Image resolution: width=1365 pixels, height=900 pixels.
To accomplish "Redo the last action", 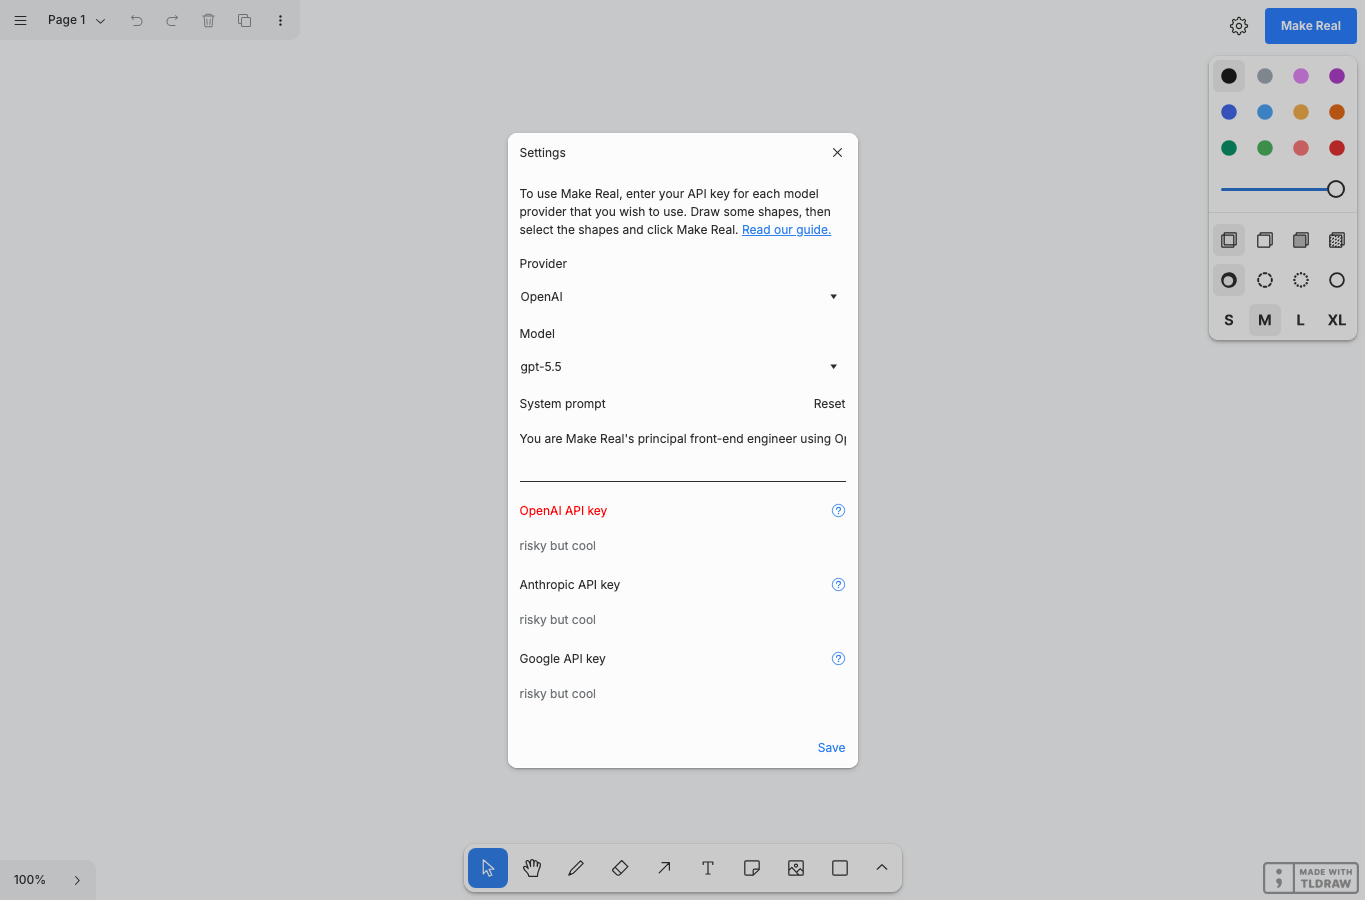I will click(x=173, y=20).
